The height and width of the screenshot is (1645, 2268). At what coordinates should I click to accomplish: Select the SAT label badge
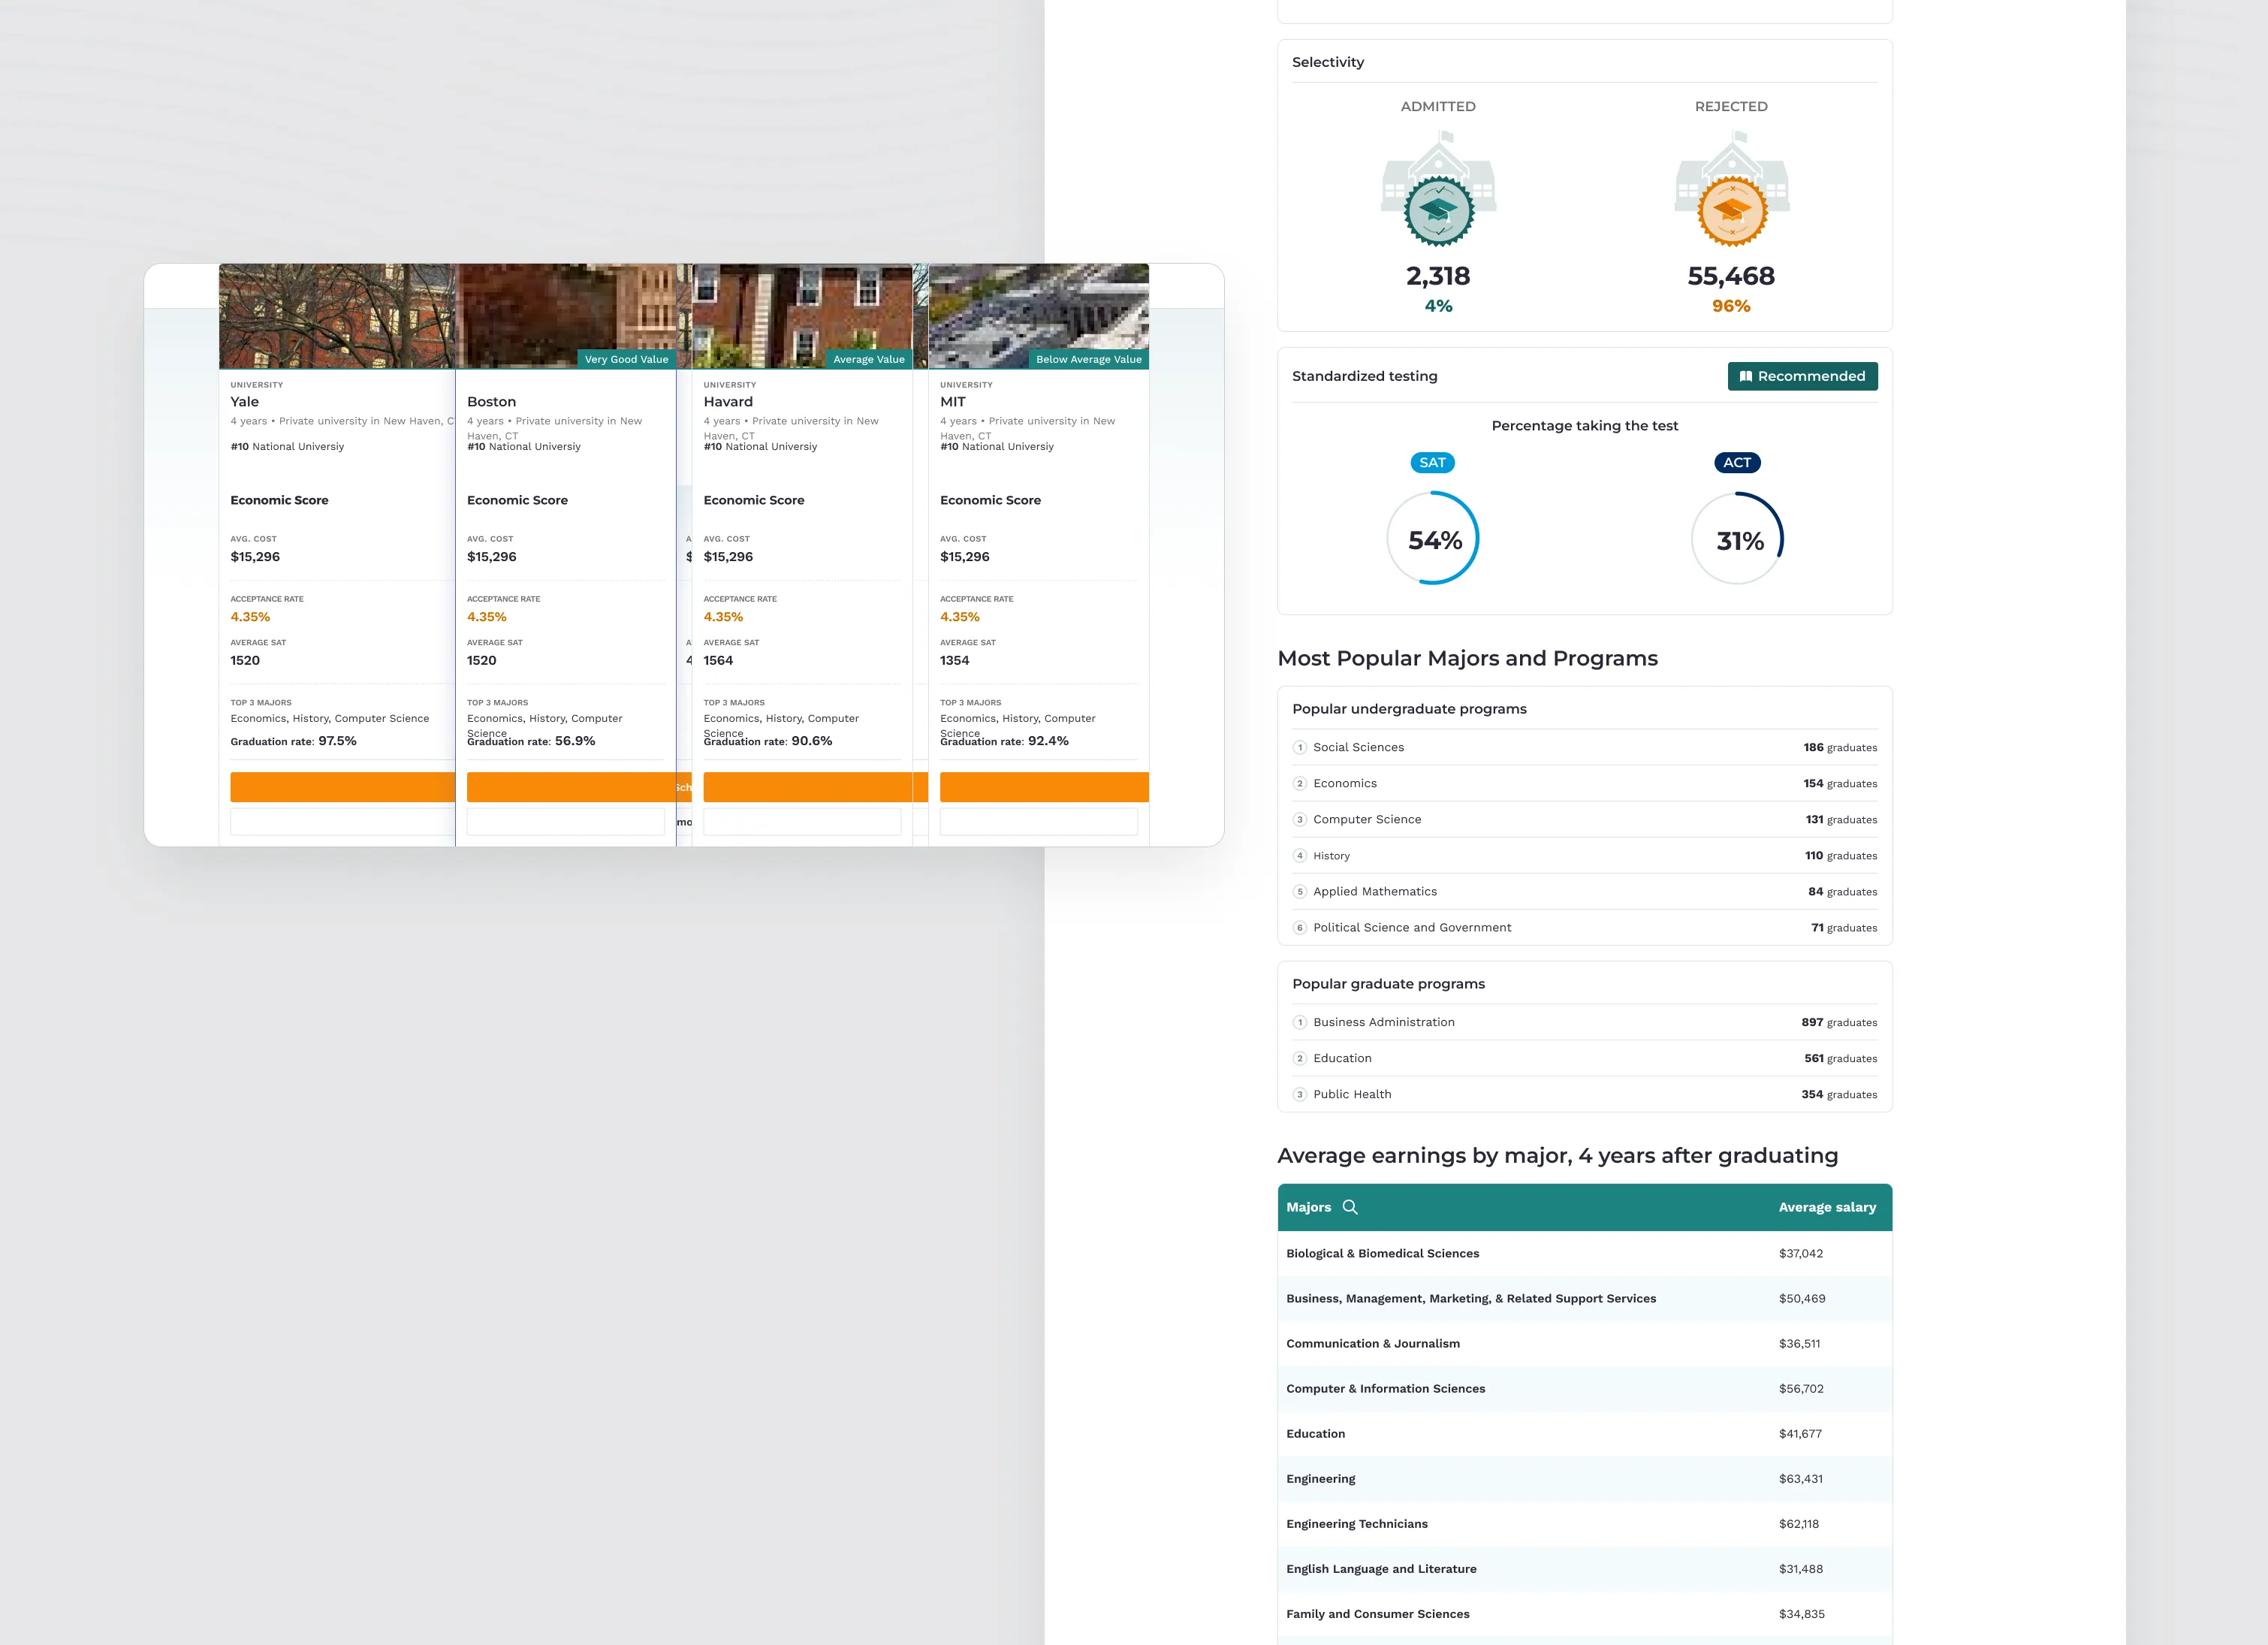coord(1432,462)
